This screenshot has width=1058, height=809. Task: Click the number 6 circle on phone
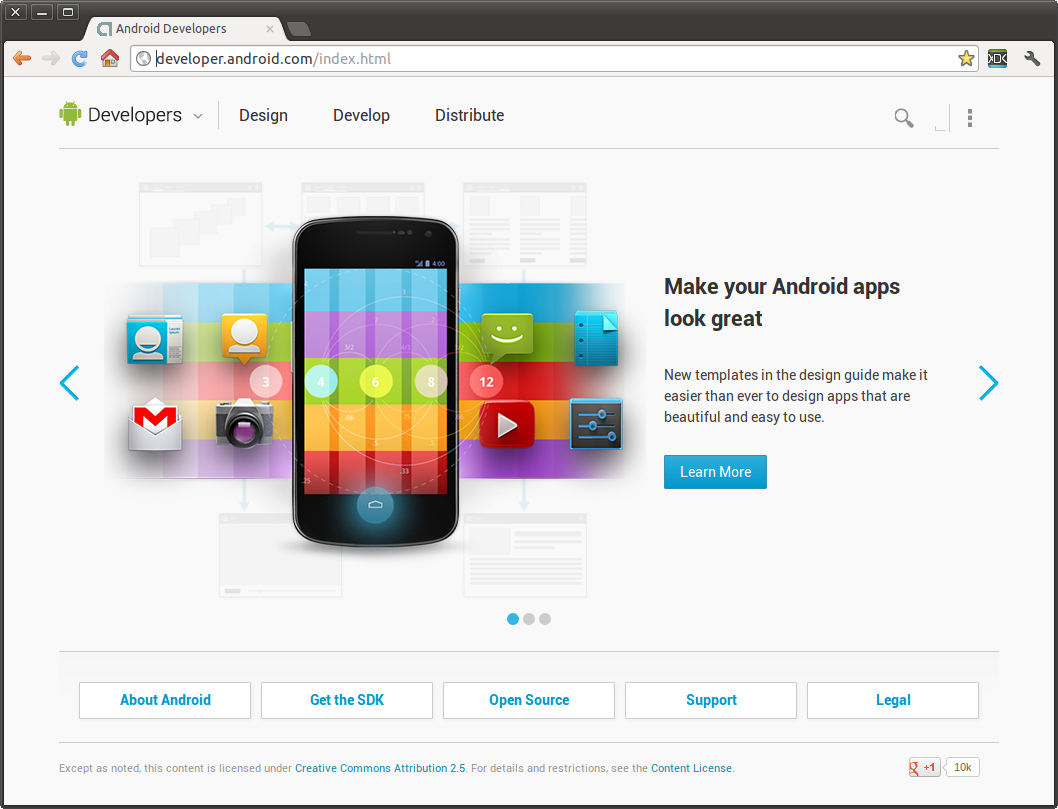click(375, 382)
